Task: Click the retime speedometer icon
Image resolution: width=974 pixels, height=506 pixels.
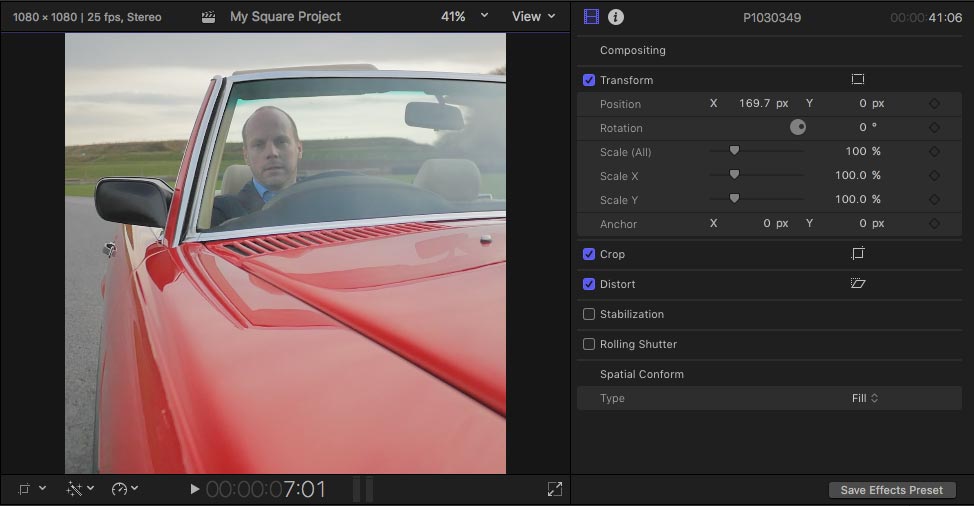Action: (x=119, y=489)
